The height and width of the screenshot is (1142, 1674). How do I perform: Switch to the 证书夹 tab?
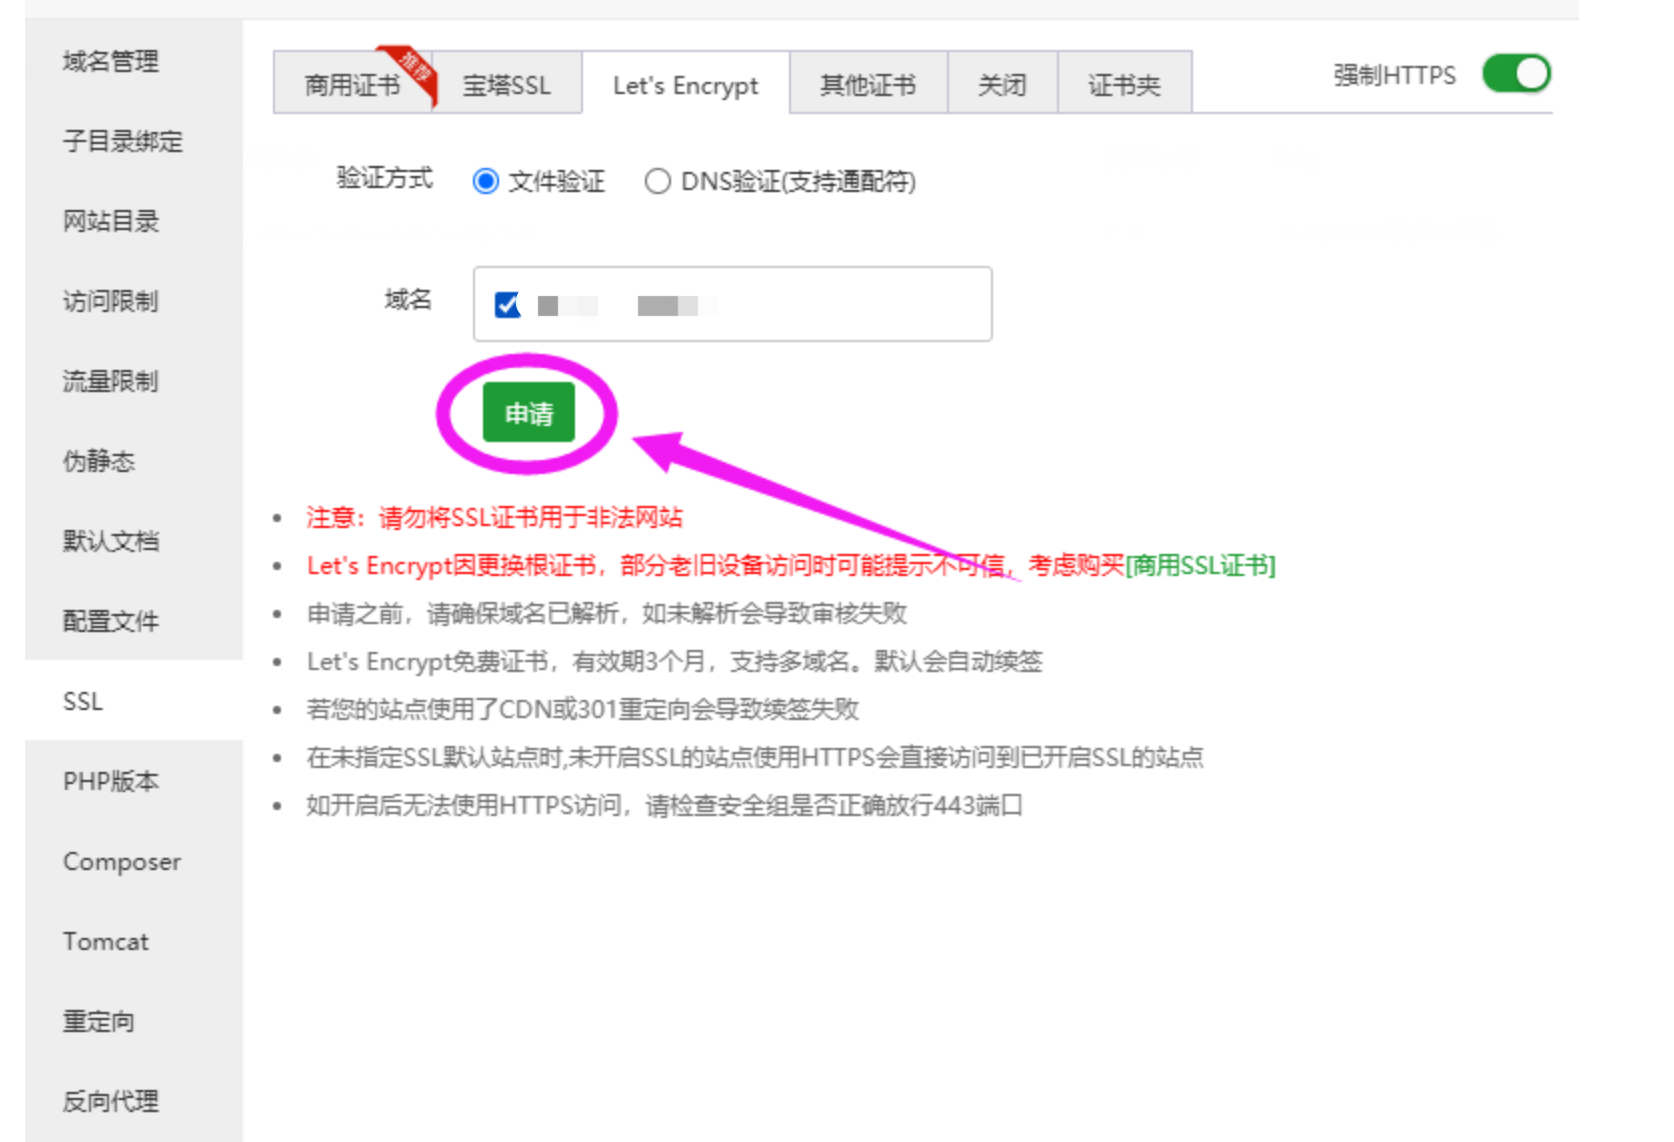(x=1124, y=84)
